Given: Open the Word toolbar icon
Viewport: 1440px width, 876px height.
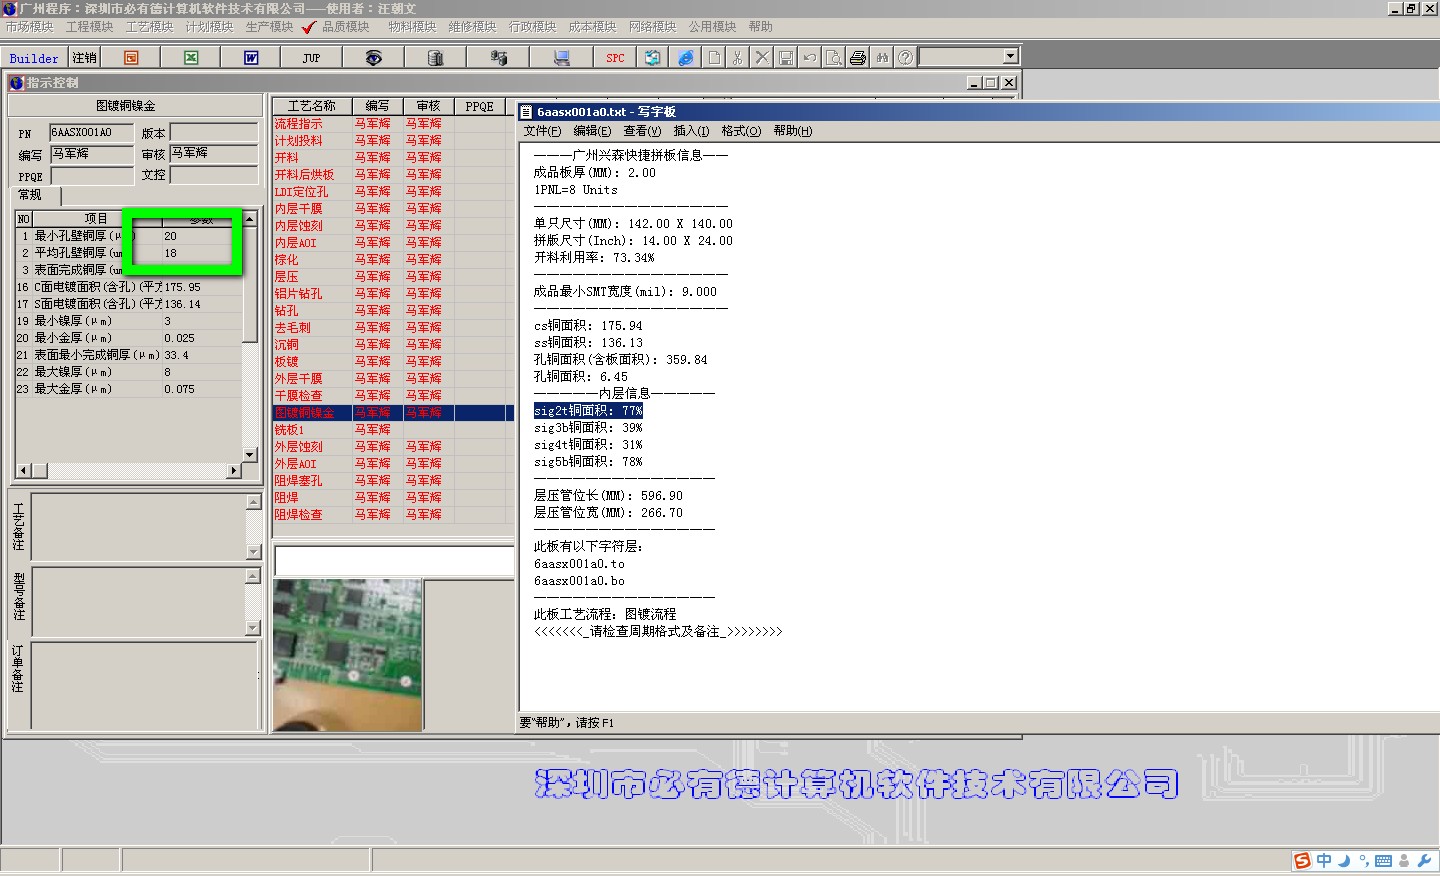Looking at the screenshot, I should pos(251,58).
